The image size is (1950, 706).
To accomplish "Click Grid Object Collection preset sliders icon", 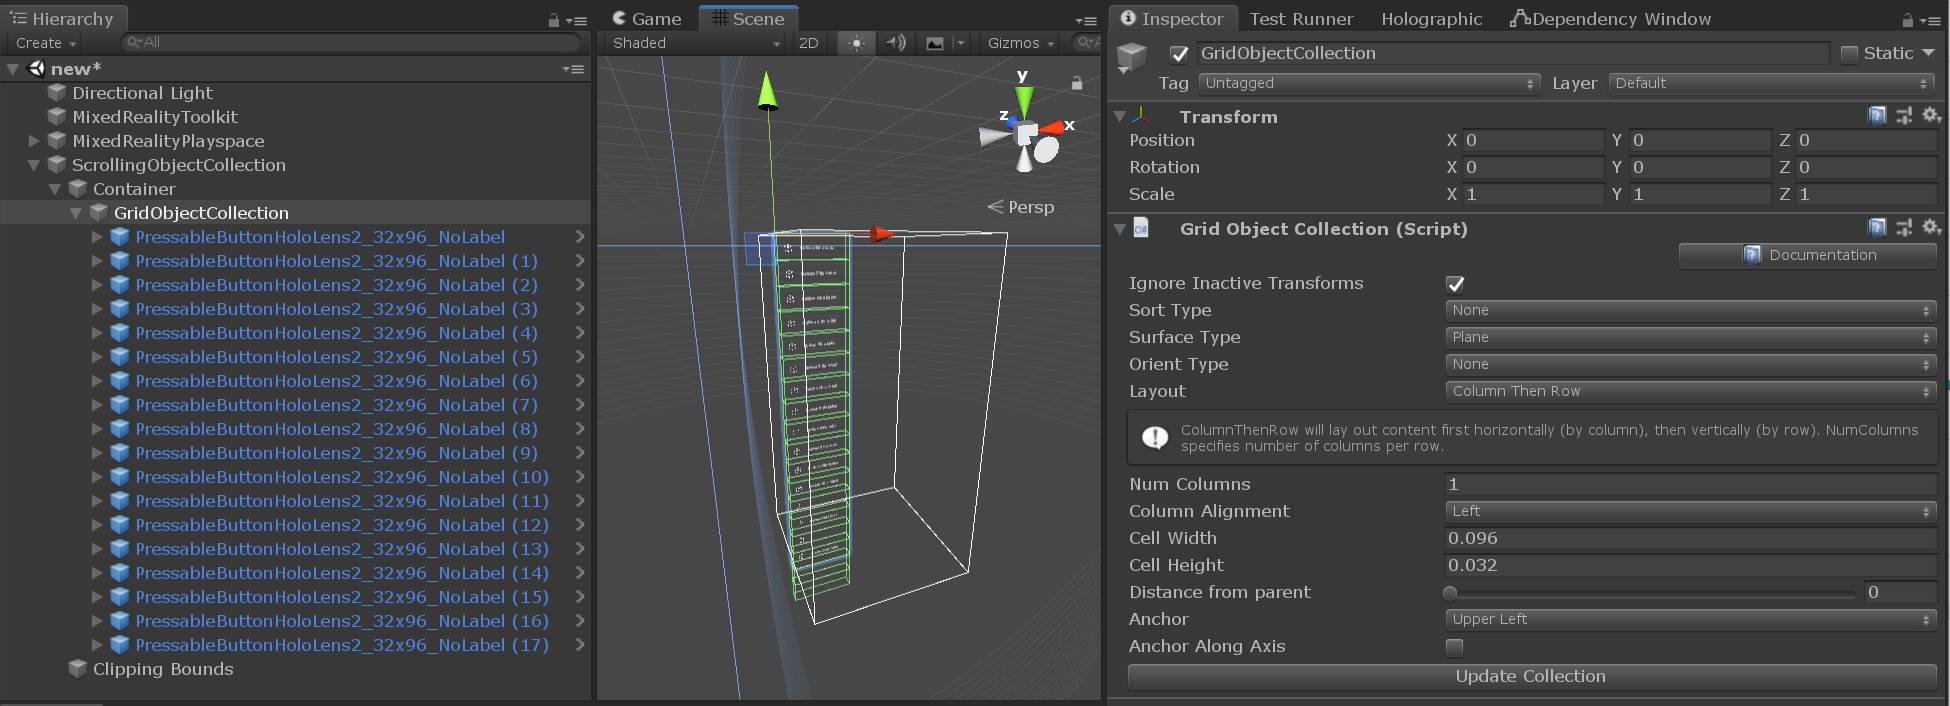I will click(x=1904, y=228).
